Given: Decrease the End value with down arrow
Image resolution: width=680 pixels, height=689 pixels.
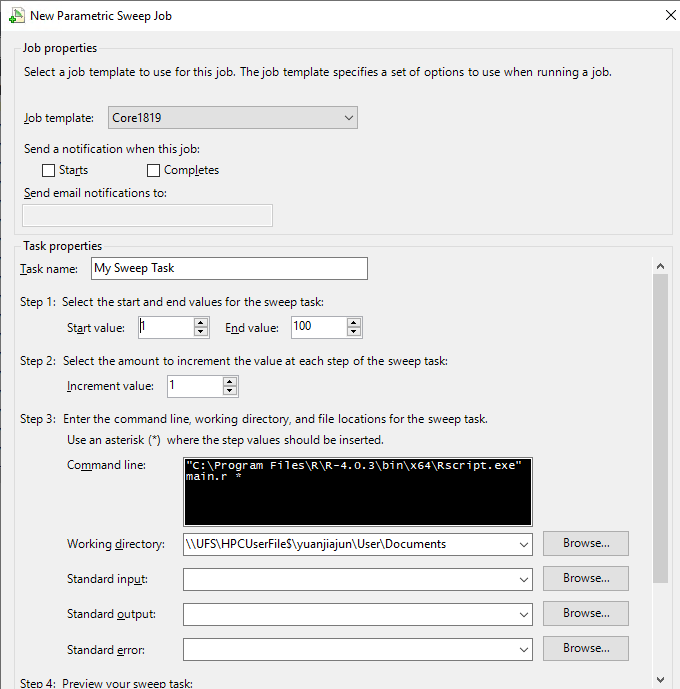Looking at the screenshot, I should [354, 332].
